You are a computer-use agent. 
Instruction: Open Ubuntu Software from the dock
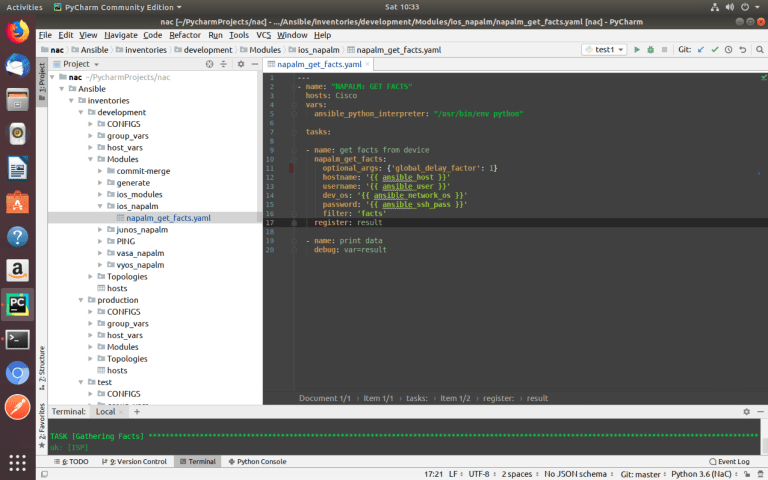(18, 202)
